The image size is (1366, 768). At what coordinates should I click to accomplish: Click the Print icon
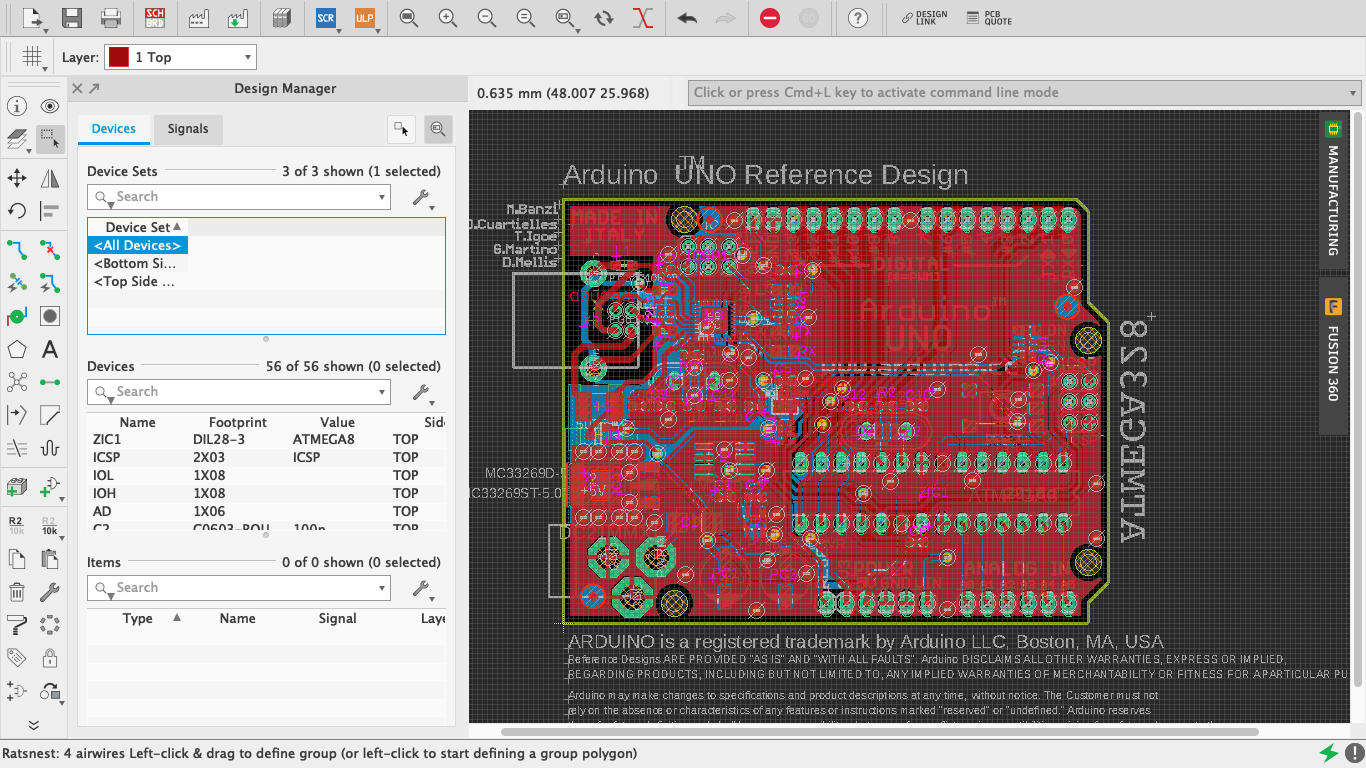click(x=111, y=18)
